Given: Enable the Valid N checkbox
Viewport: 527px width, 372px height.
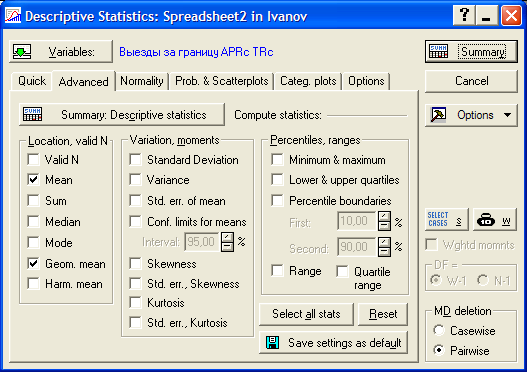Looking at the screenshot, I should pos(34,160).
